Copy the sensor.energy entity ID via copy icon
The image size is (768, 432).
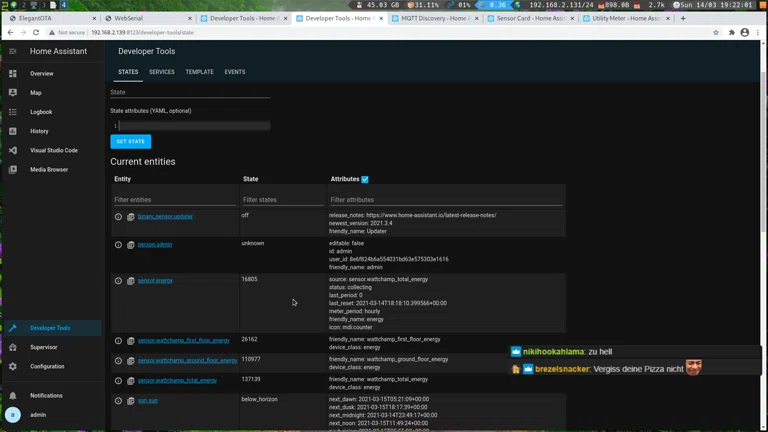[x=130, y=281]
